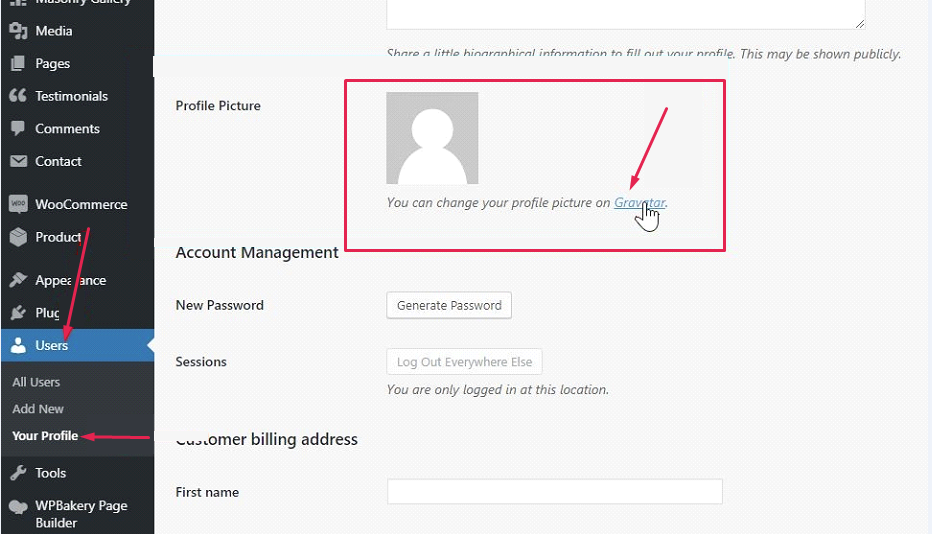Image resolution: width=932 pixels, height=534 pixels.
Task: Click the Media icon in sidebar
Action: 18,31
